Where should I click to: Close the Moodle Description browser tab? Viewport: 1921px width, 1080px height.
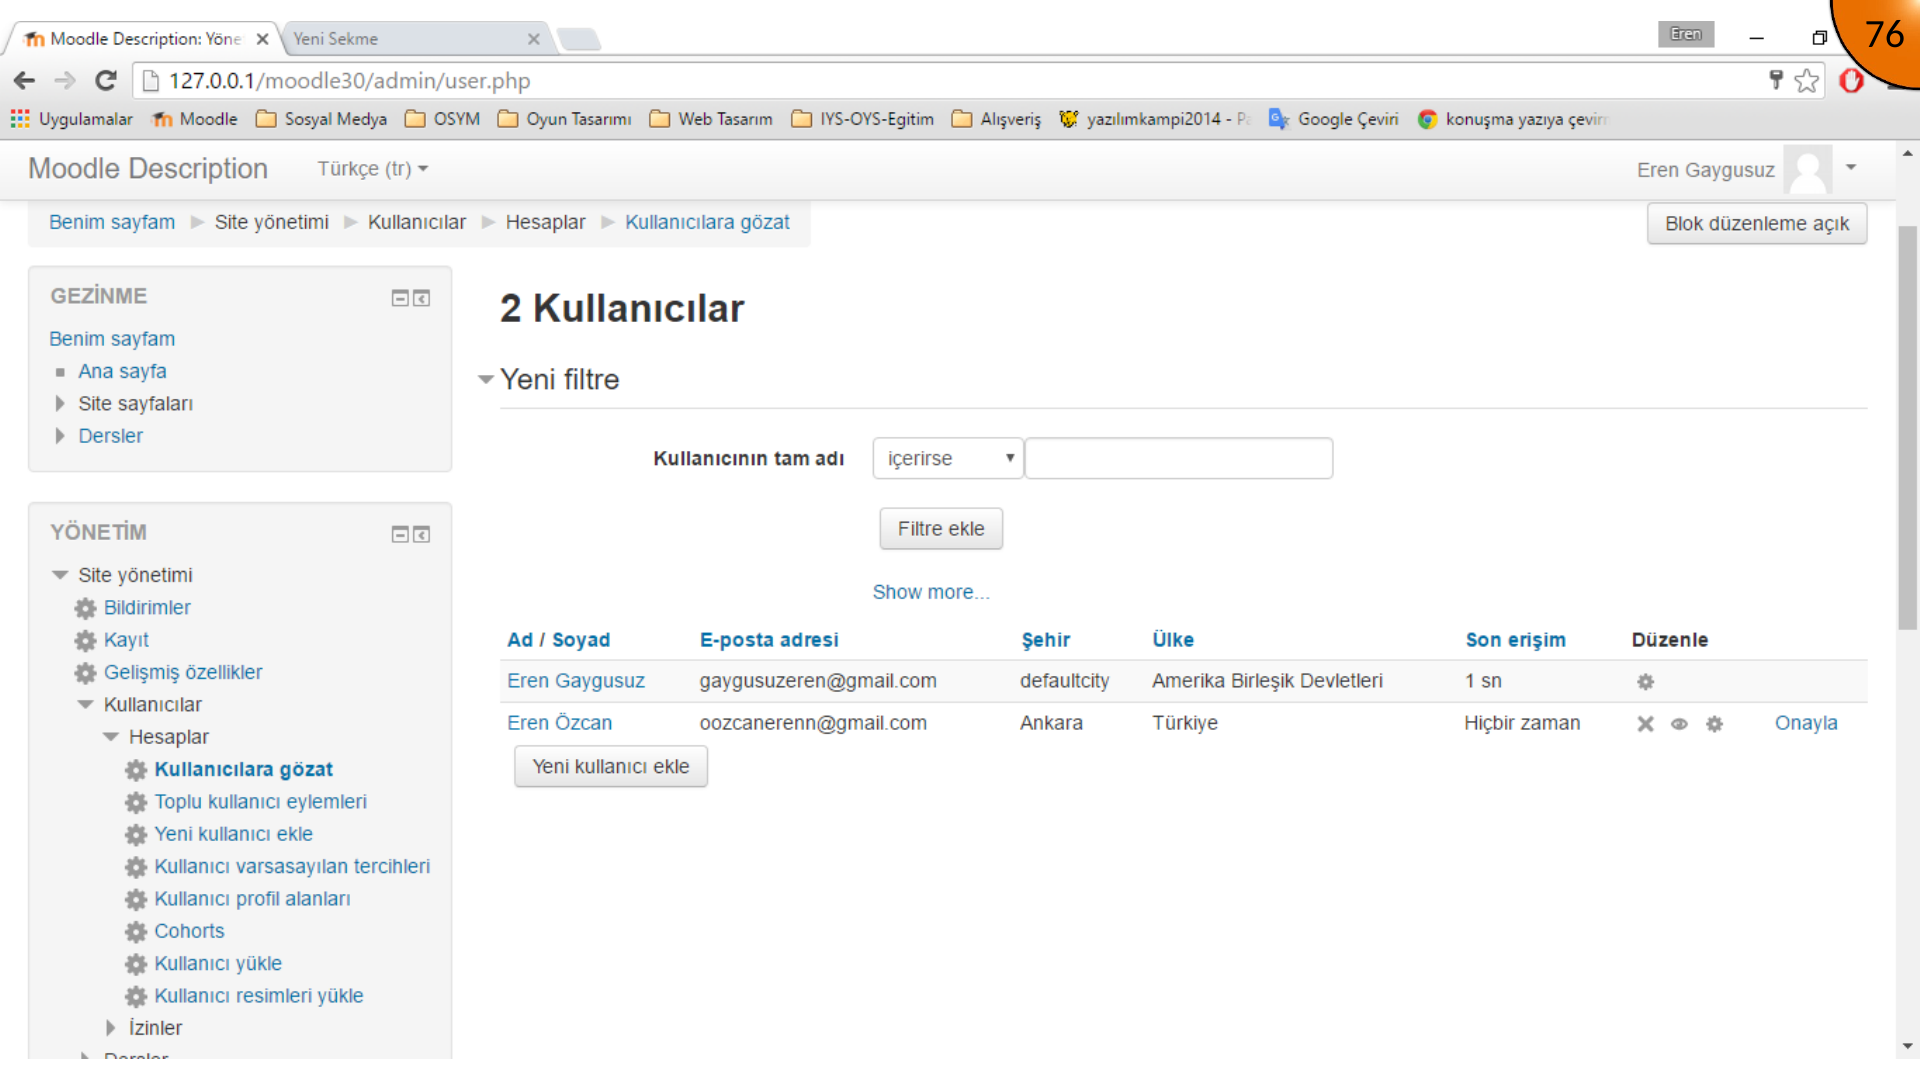coord(262,39)
